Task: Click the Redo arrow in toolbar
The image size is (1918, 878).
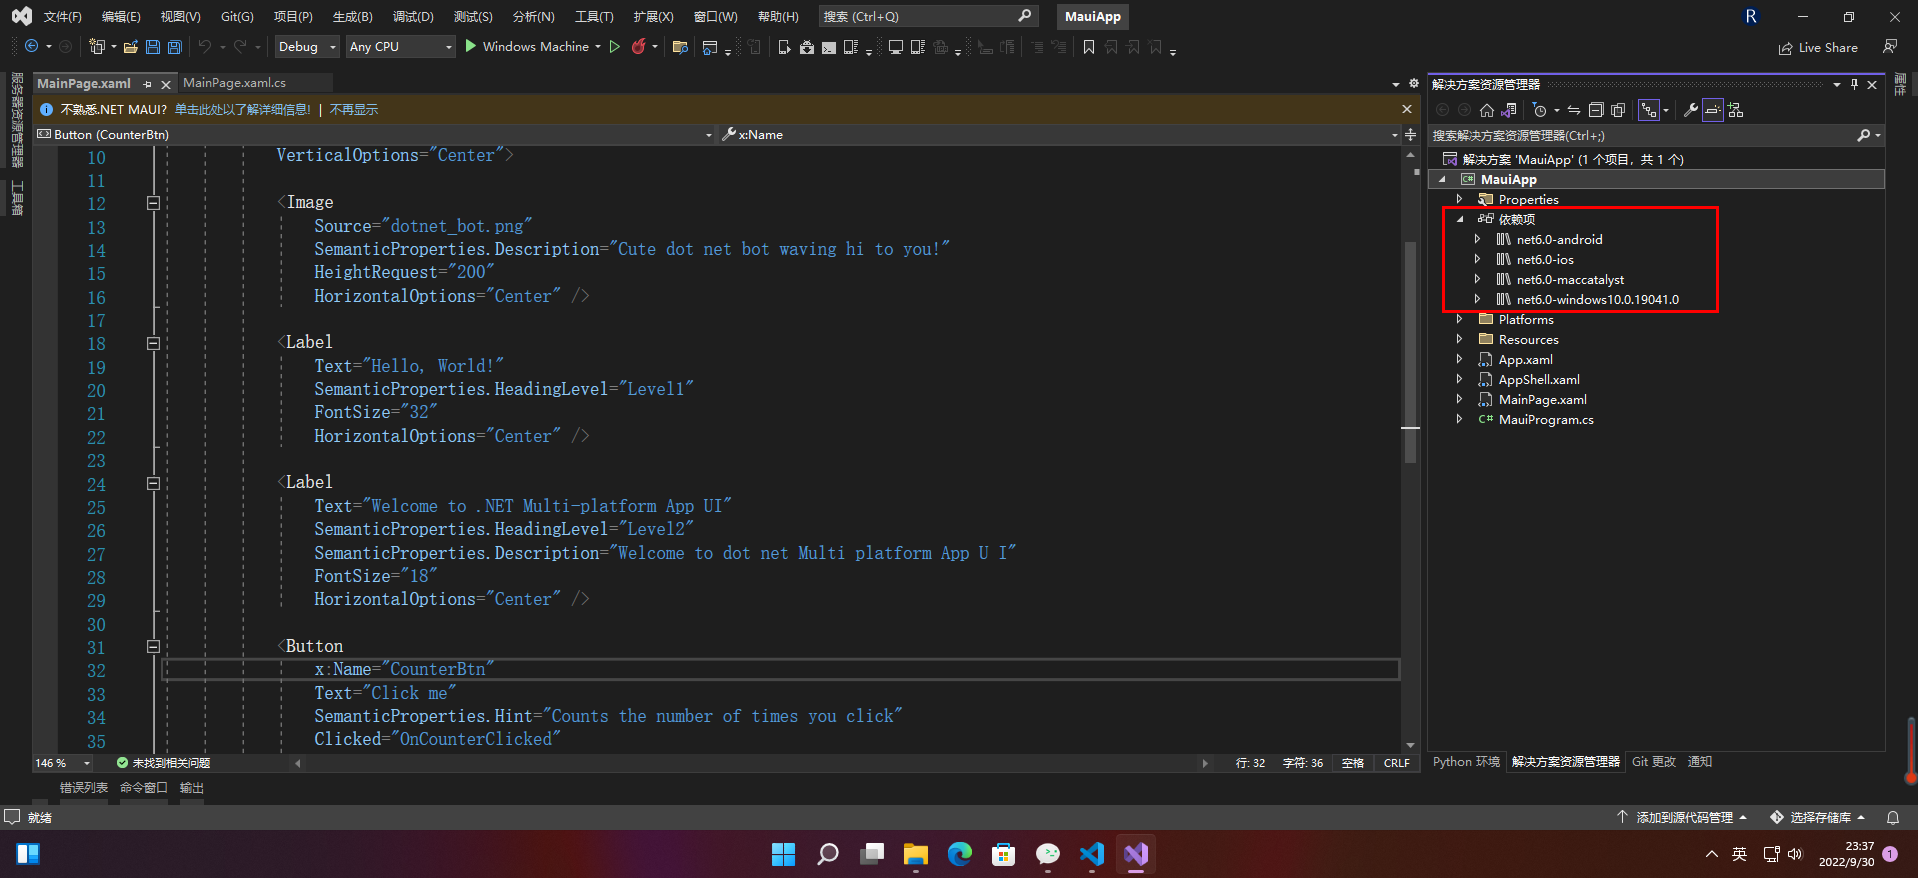Action: (x=240, y=46)
